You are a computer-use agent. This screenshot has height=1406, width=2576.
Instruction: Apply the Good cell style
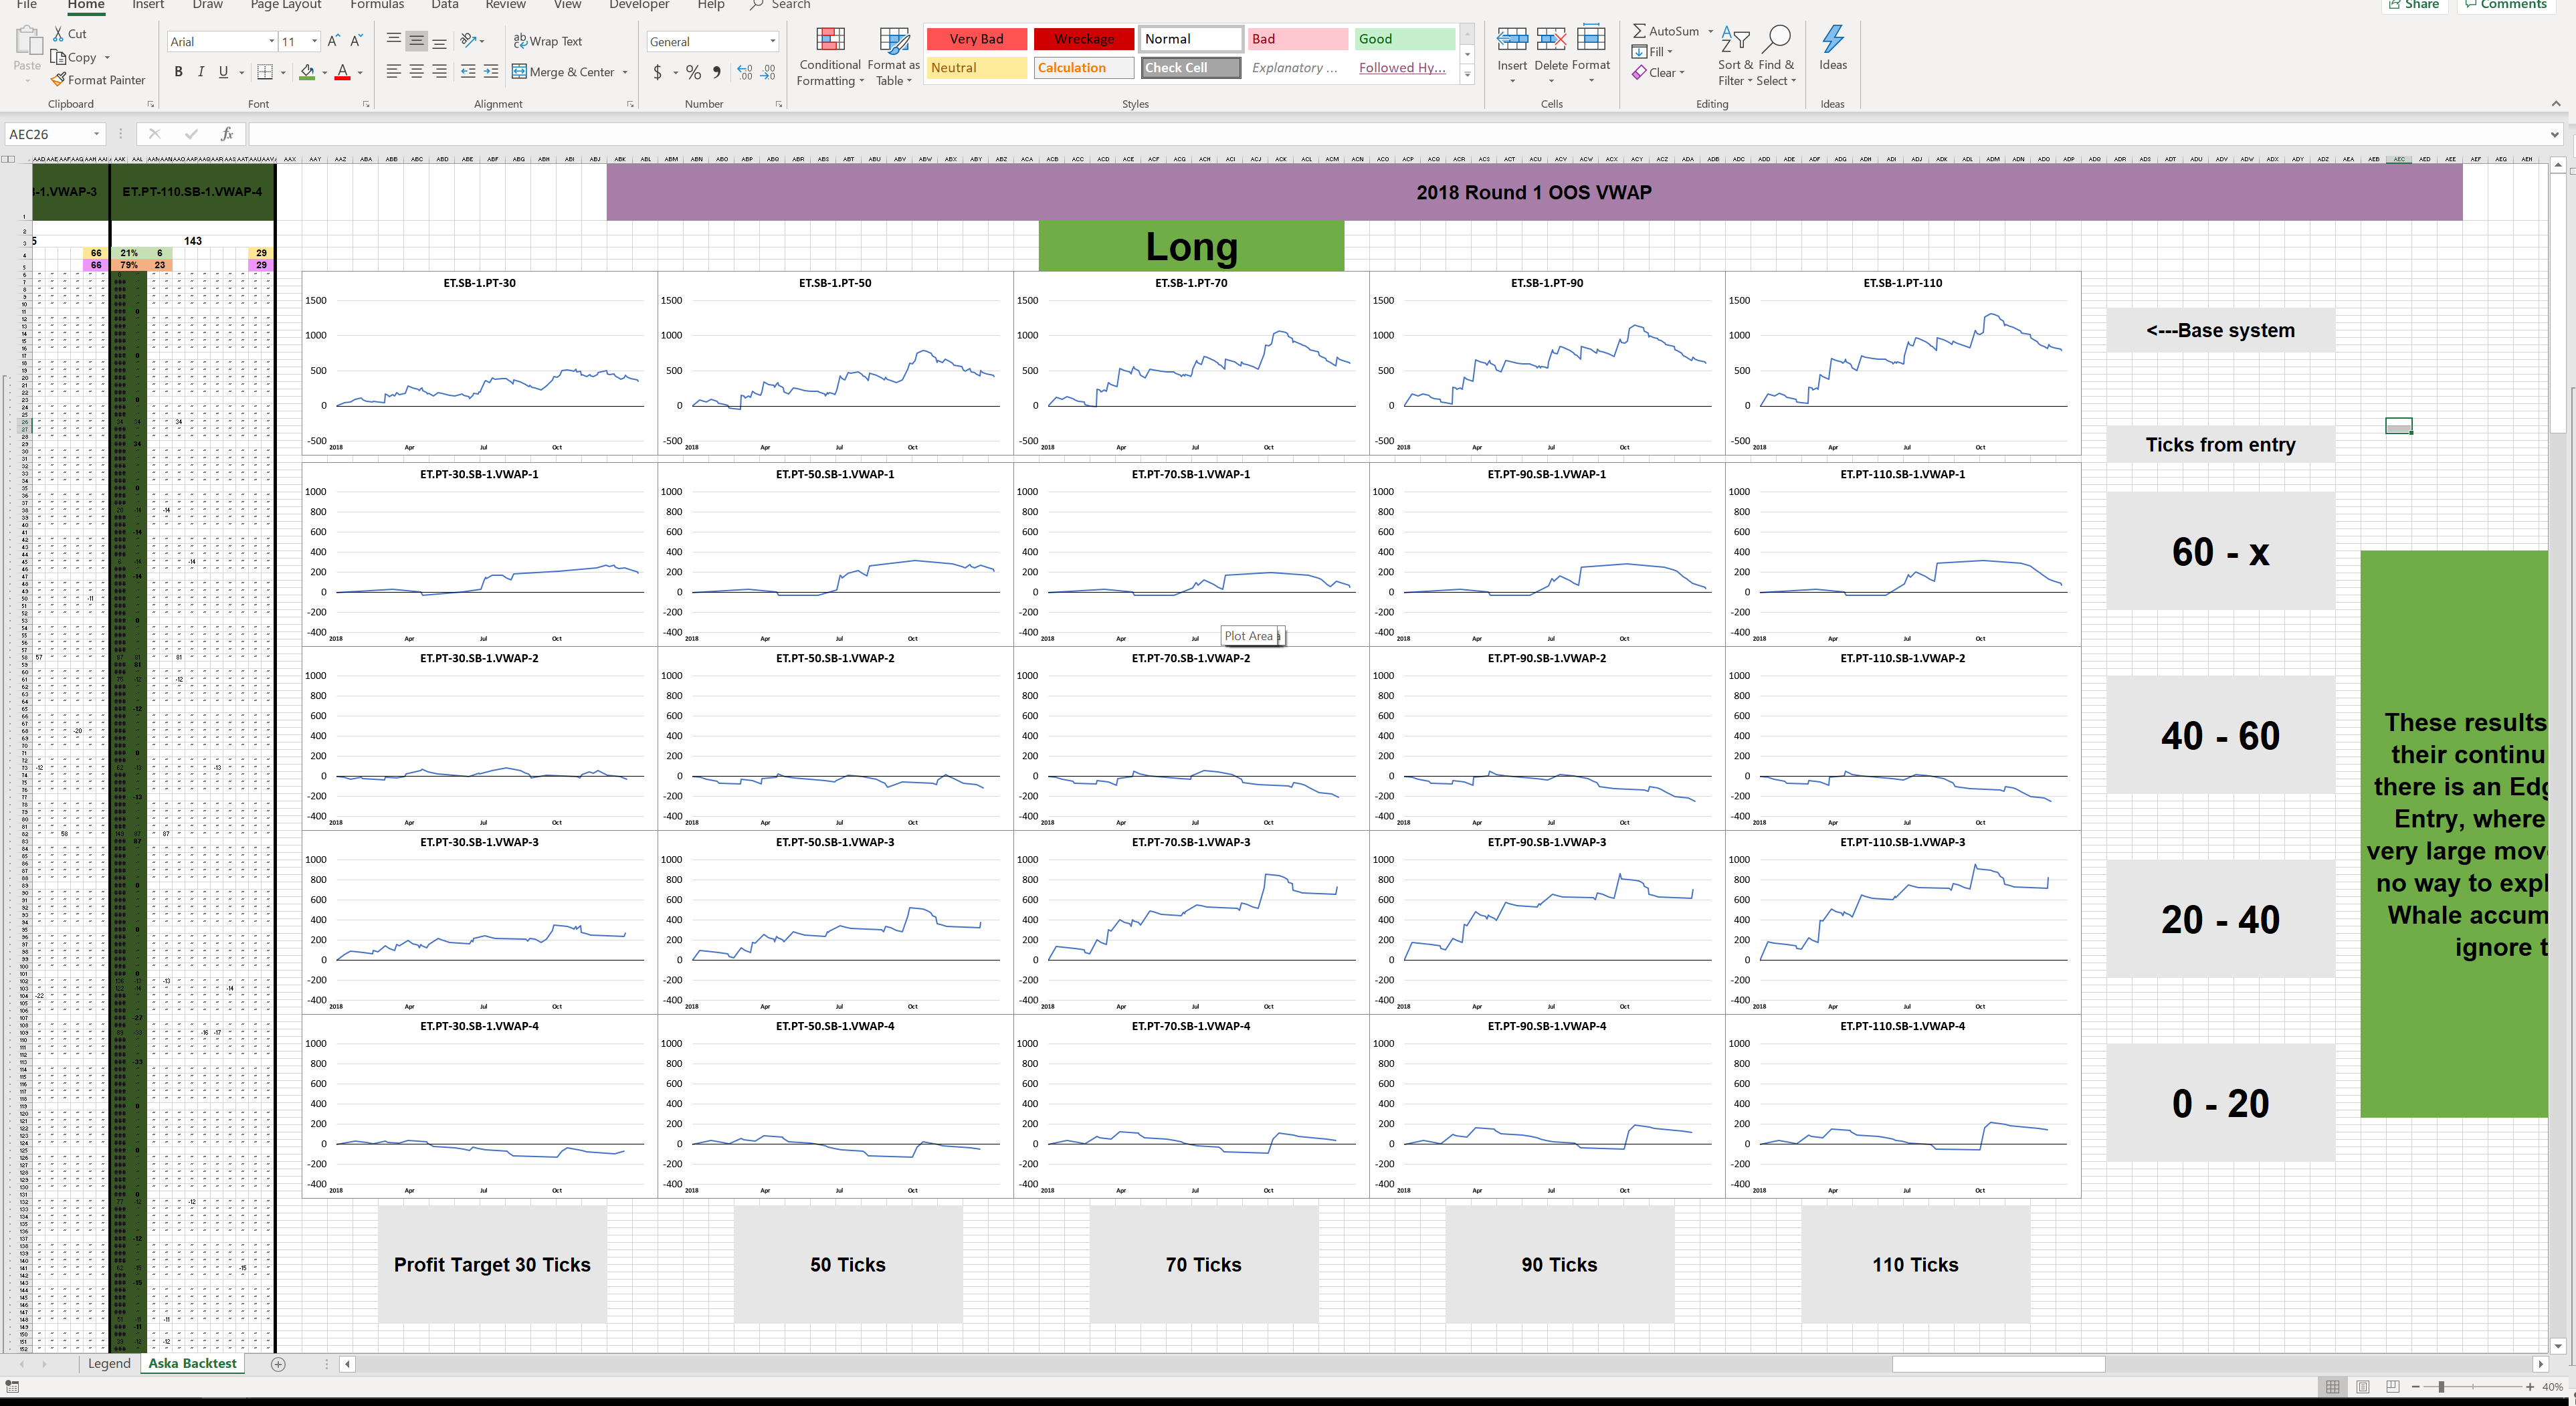(1405, 39)
